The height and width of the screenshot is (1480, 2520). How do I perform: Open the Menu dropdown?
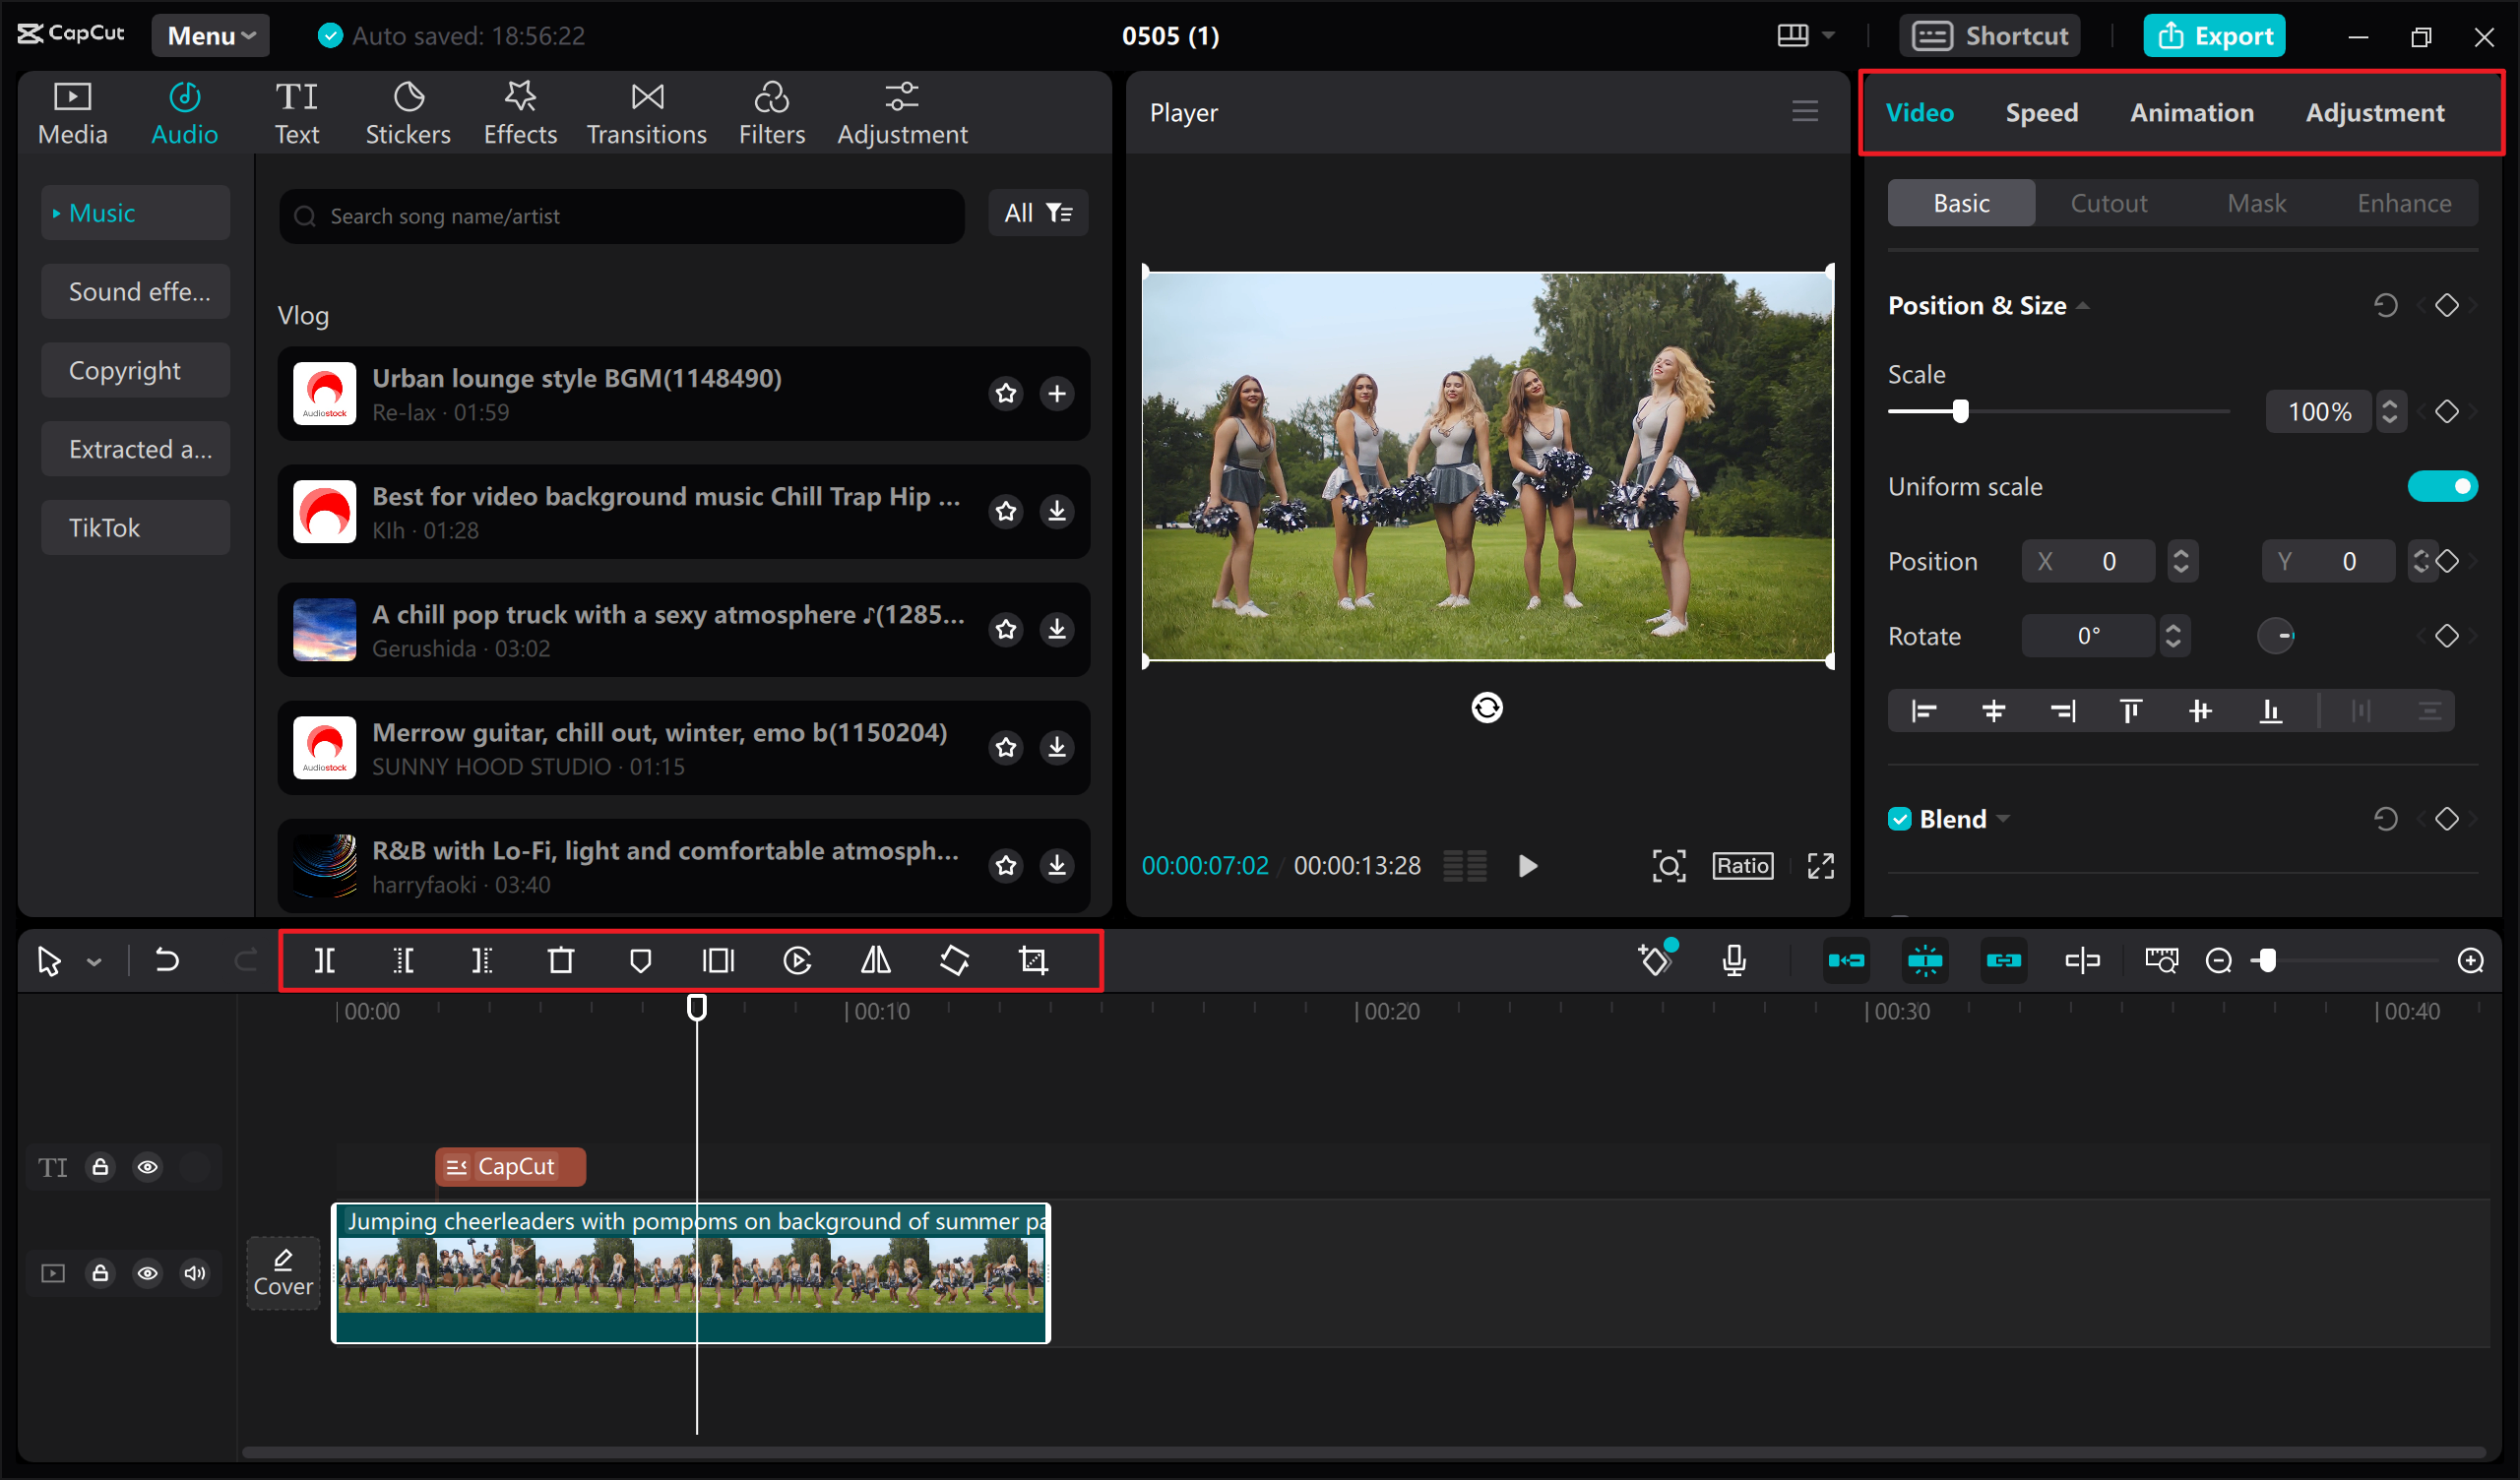pyautogui.click(x=210, y=35)
